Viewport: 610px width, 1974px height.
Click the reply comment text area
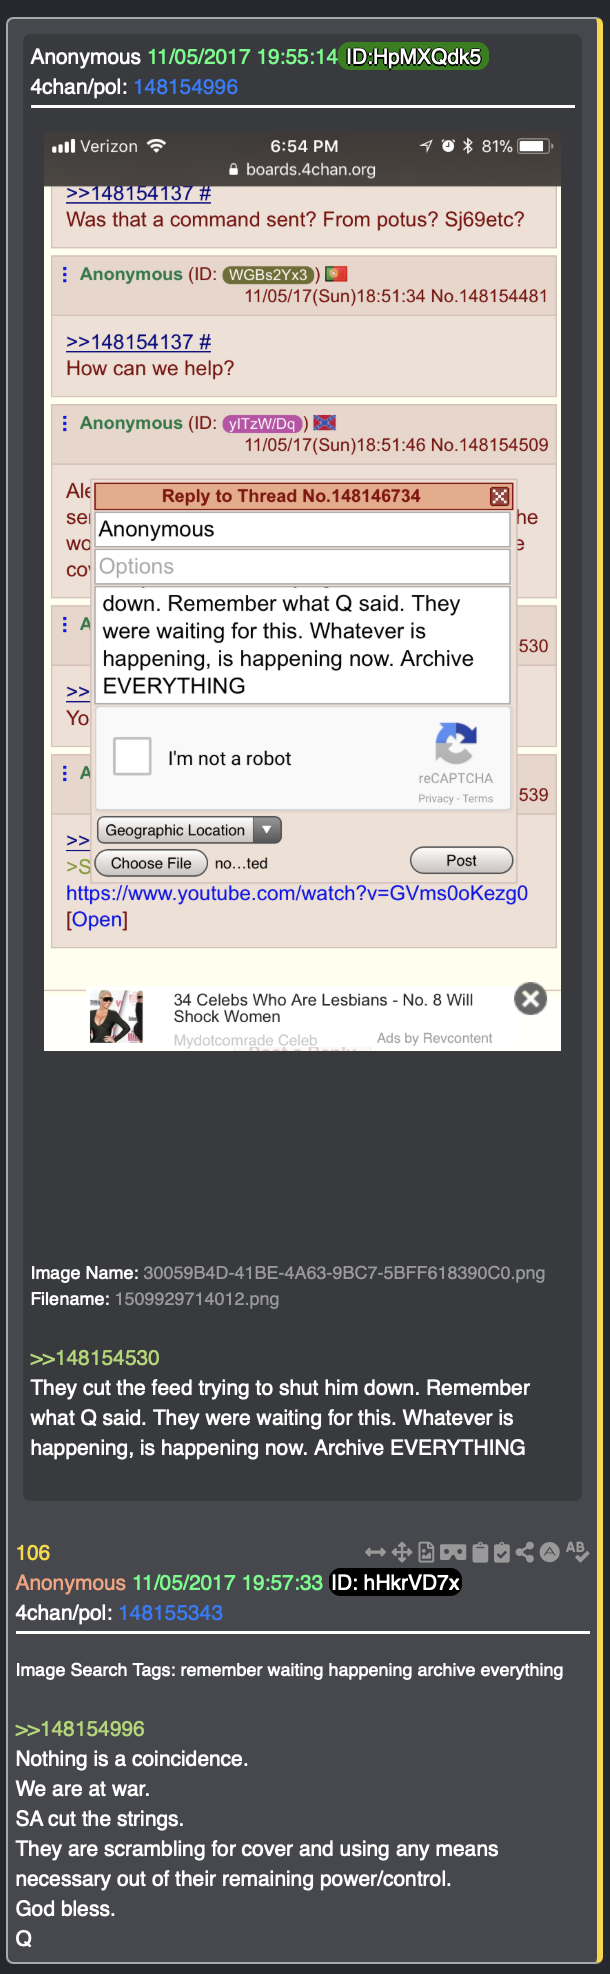point(301,645)
